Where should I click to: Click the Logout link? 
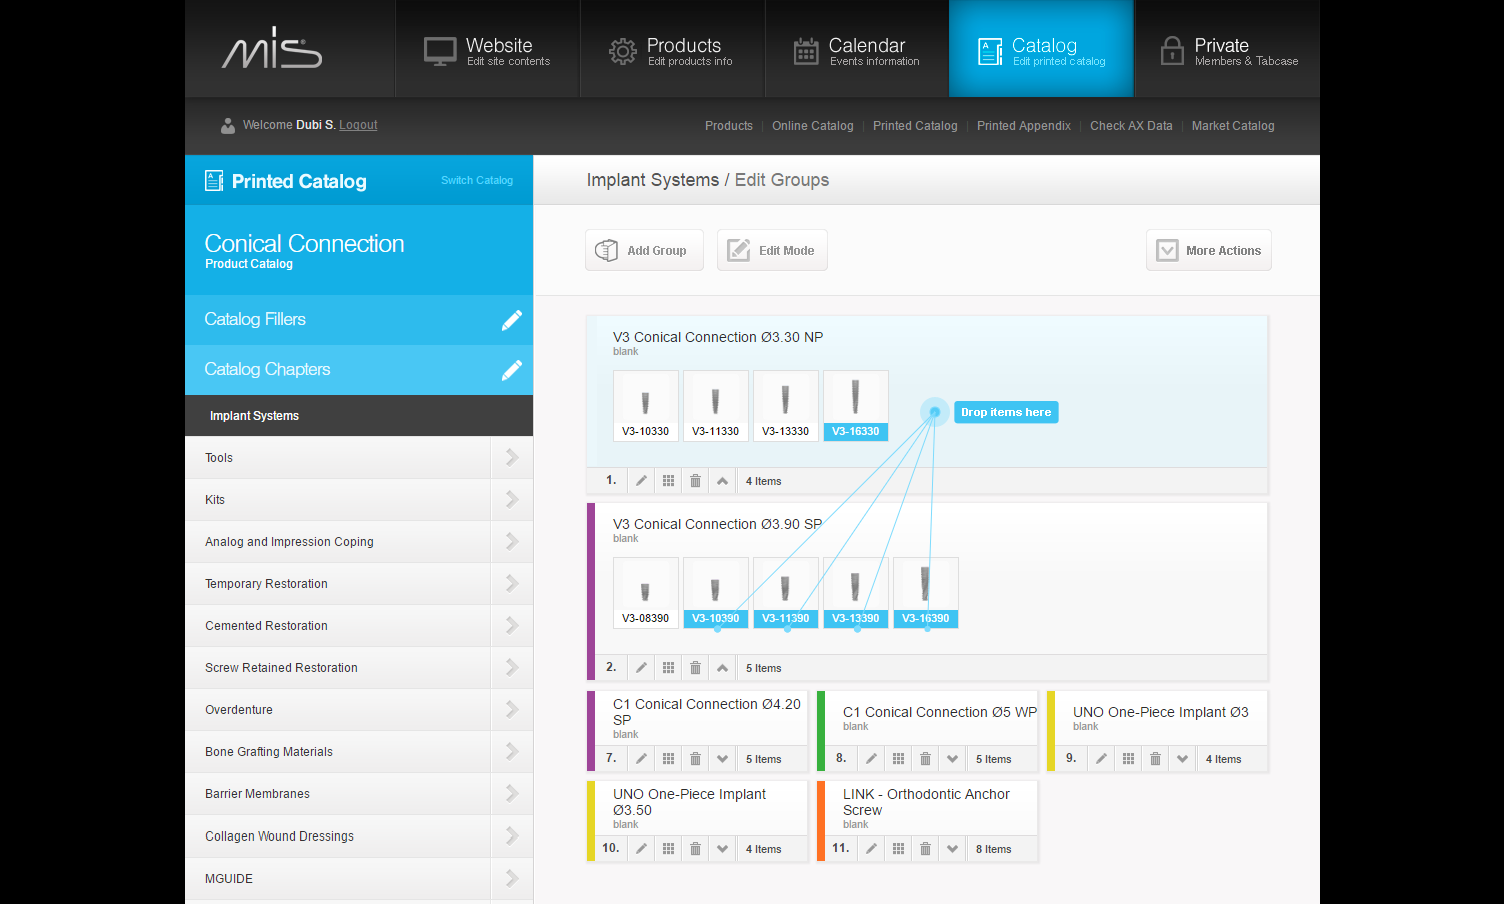click(358, 125)
